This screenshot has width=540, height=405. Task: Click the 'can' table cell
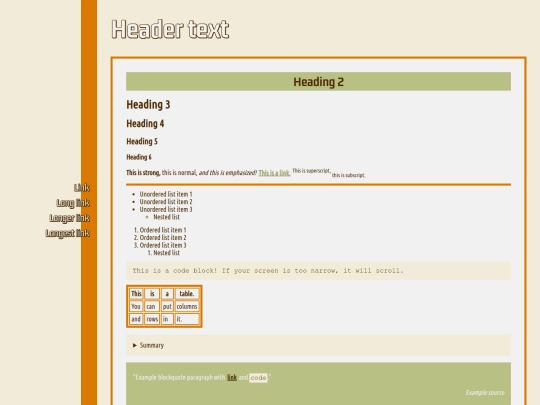pos(152,307)
